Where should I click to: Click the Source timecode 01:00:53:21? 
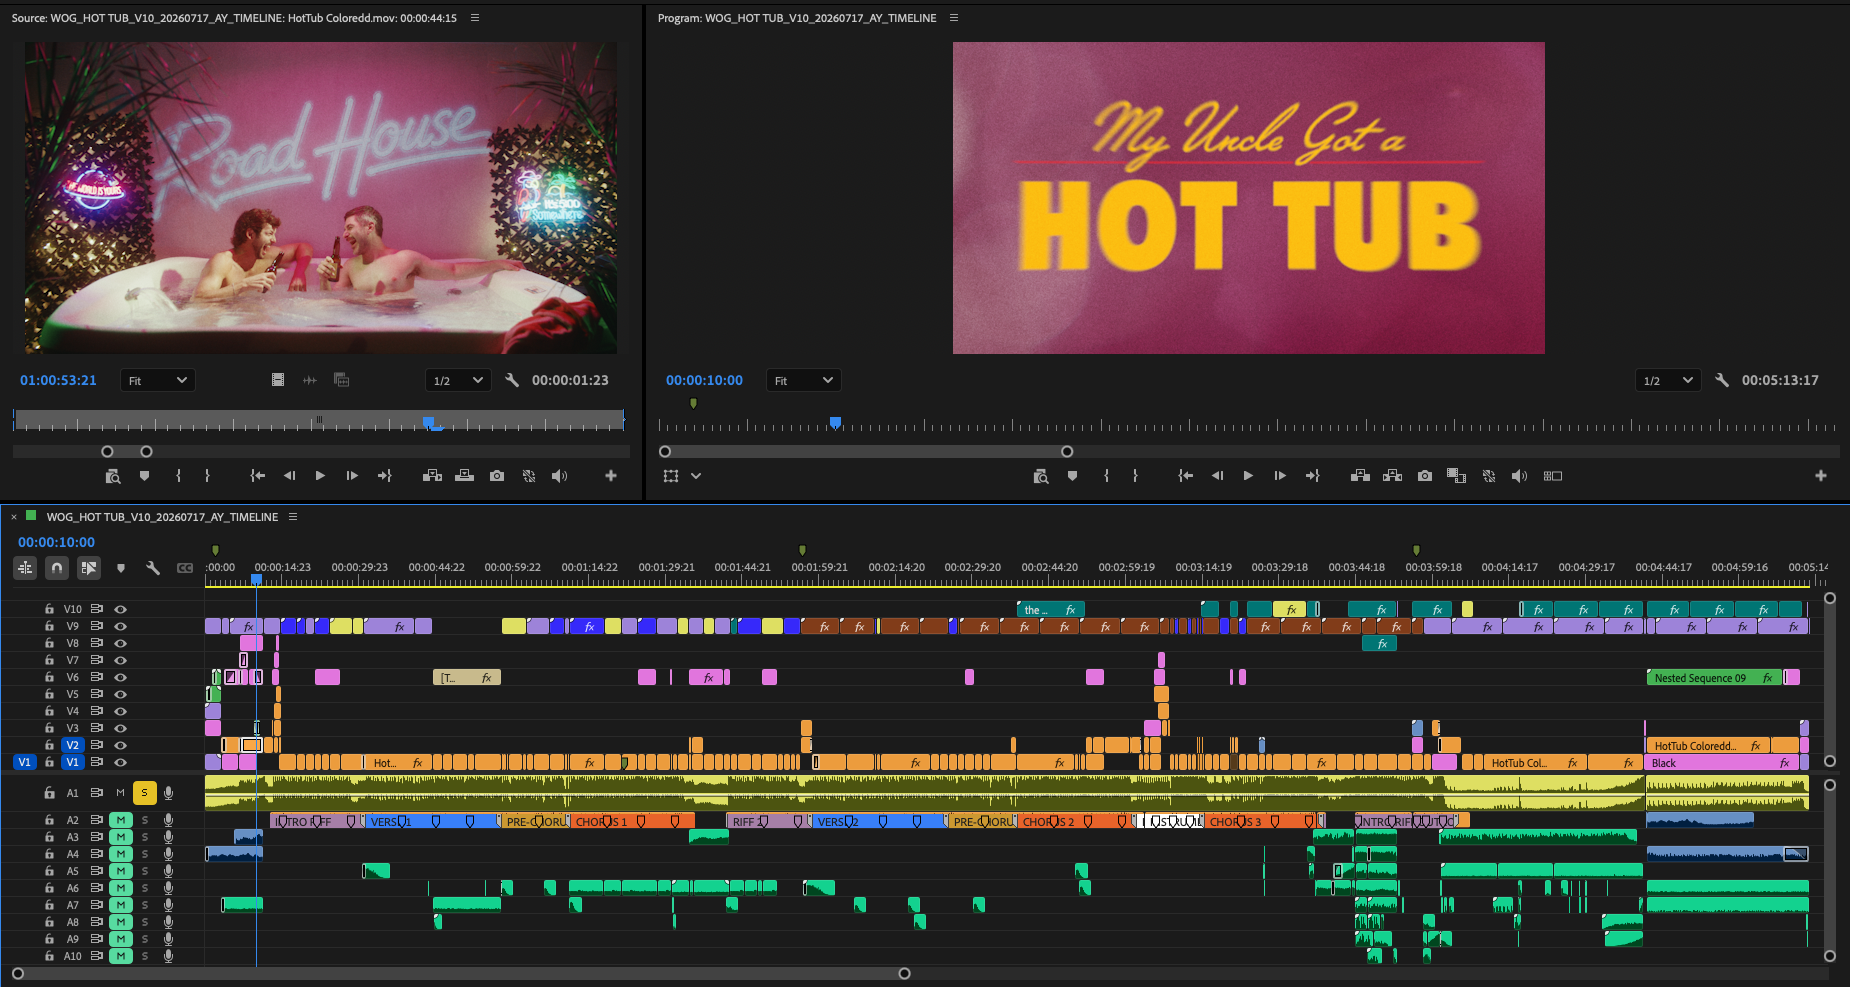pos(58,380)
